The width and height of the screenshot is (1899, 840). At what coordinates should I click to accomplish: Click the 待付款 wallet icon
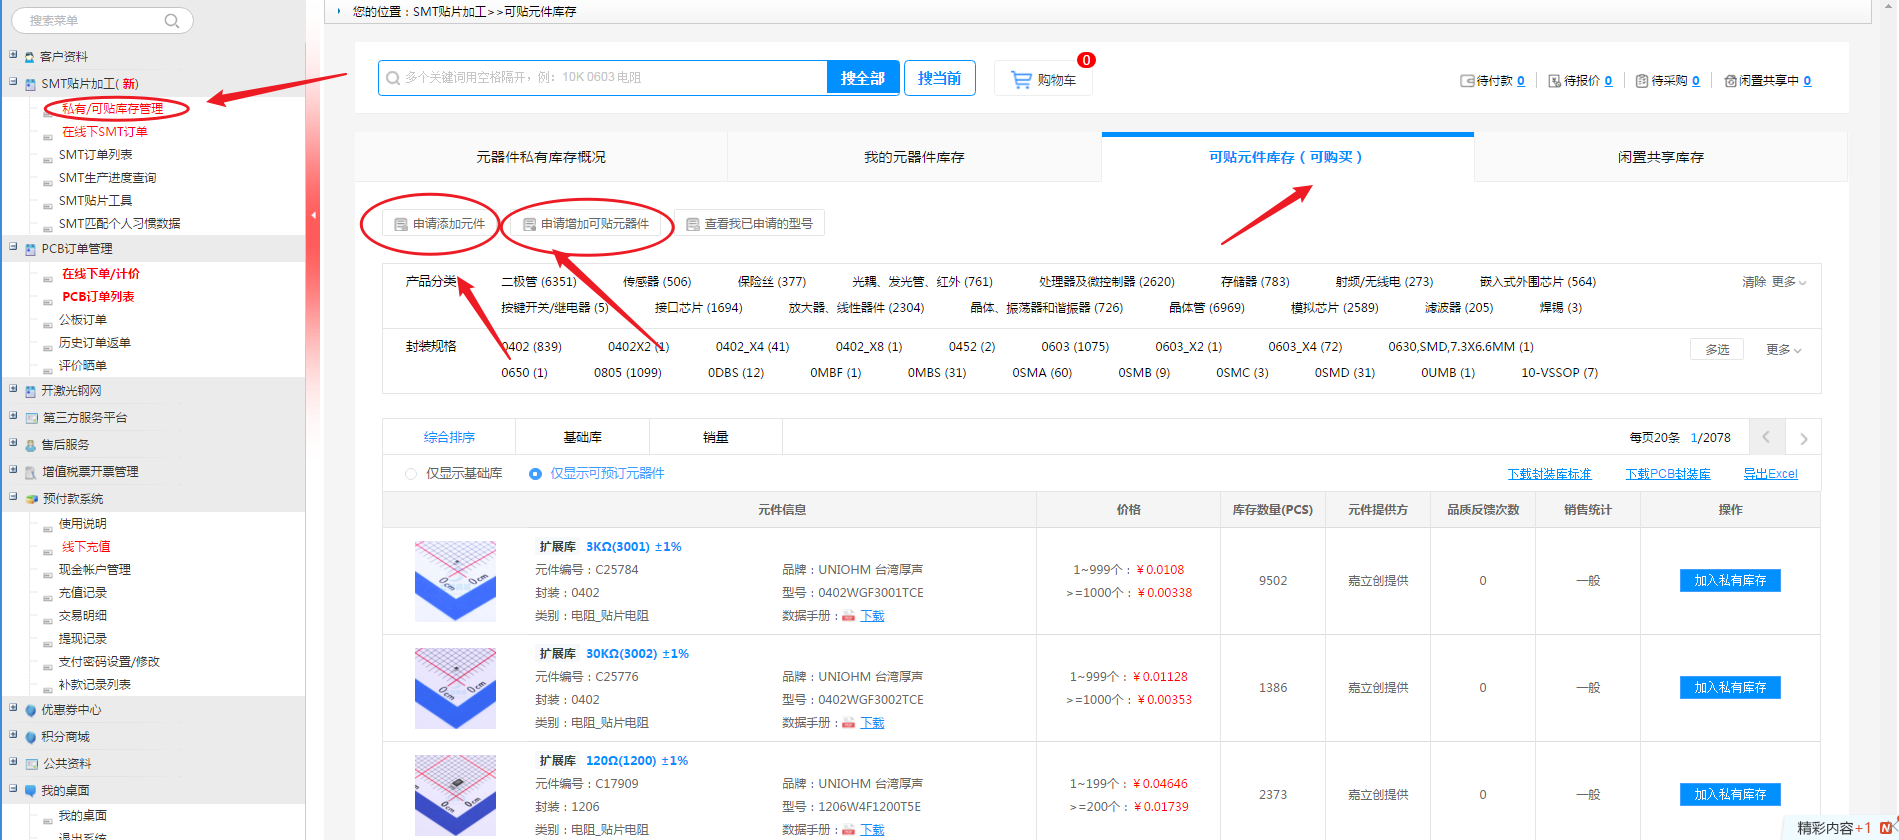coord(1467,81)
